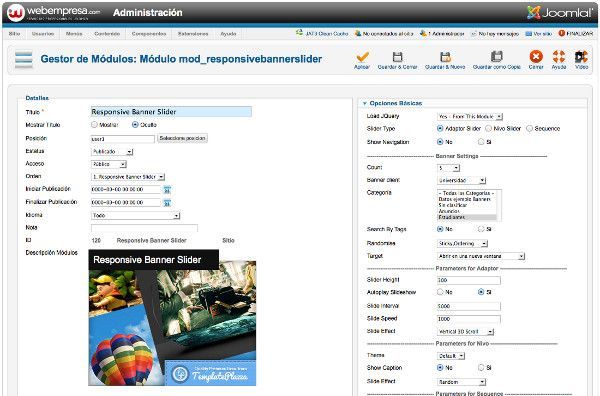The width and height of the screenshot is (600, 396).
Task: Open the Extensiones menu
Action: (x=193, y=34)
